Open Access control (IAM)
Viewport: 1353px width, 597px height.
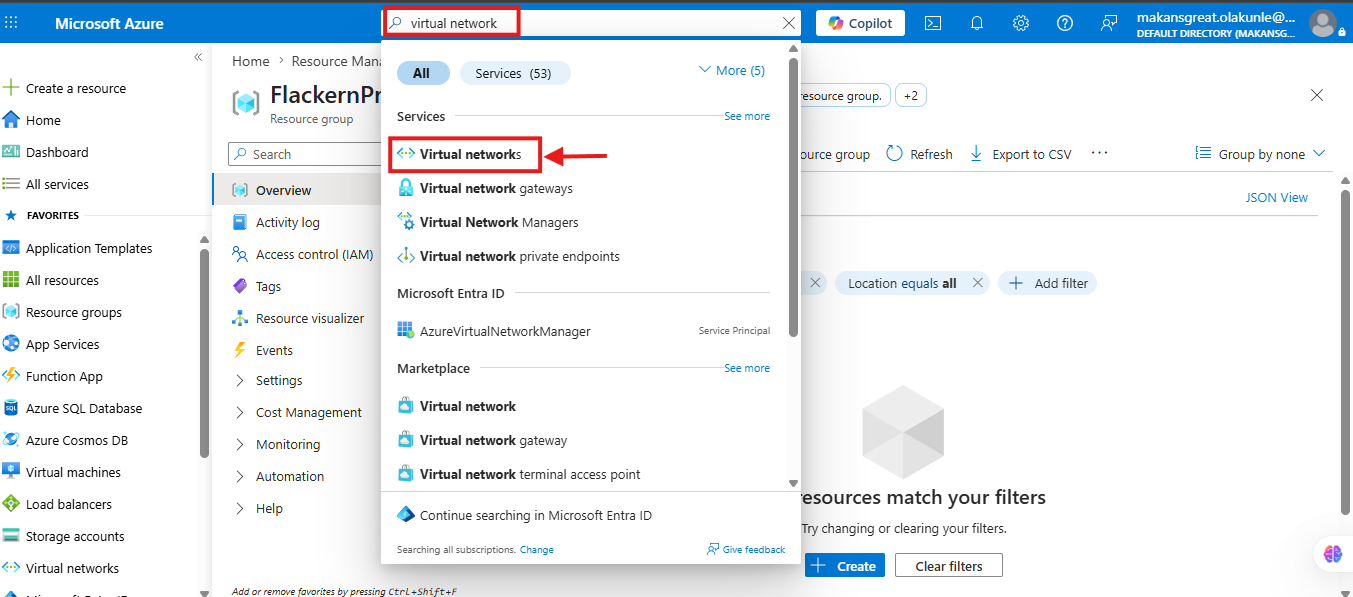303,254
